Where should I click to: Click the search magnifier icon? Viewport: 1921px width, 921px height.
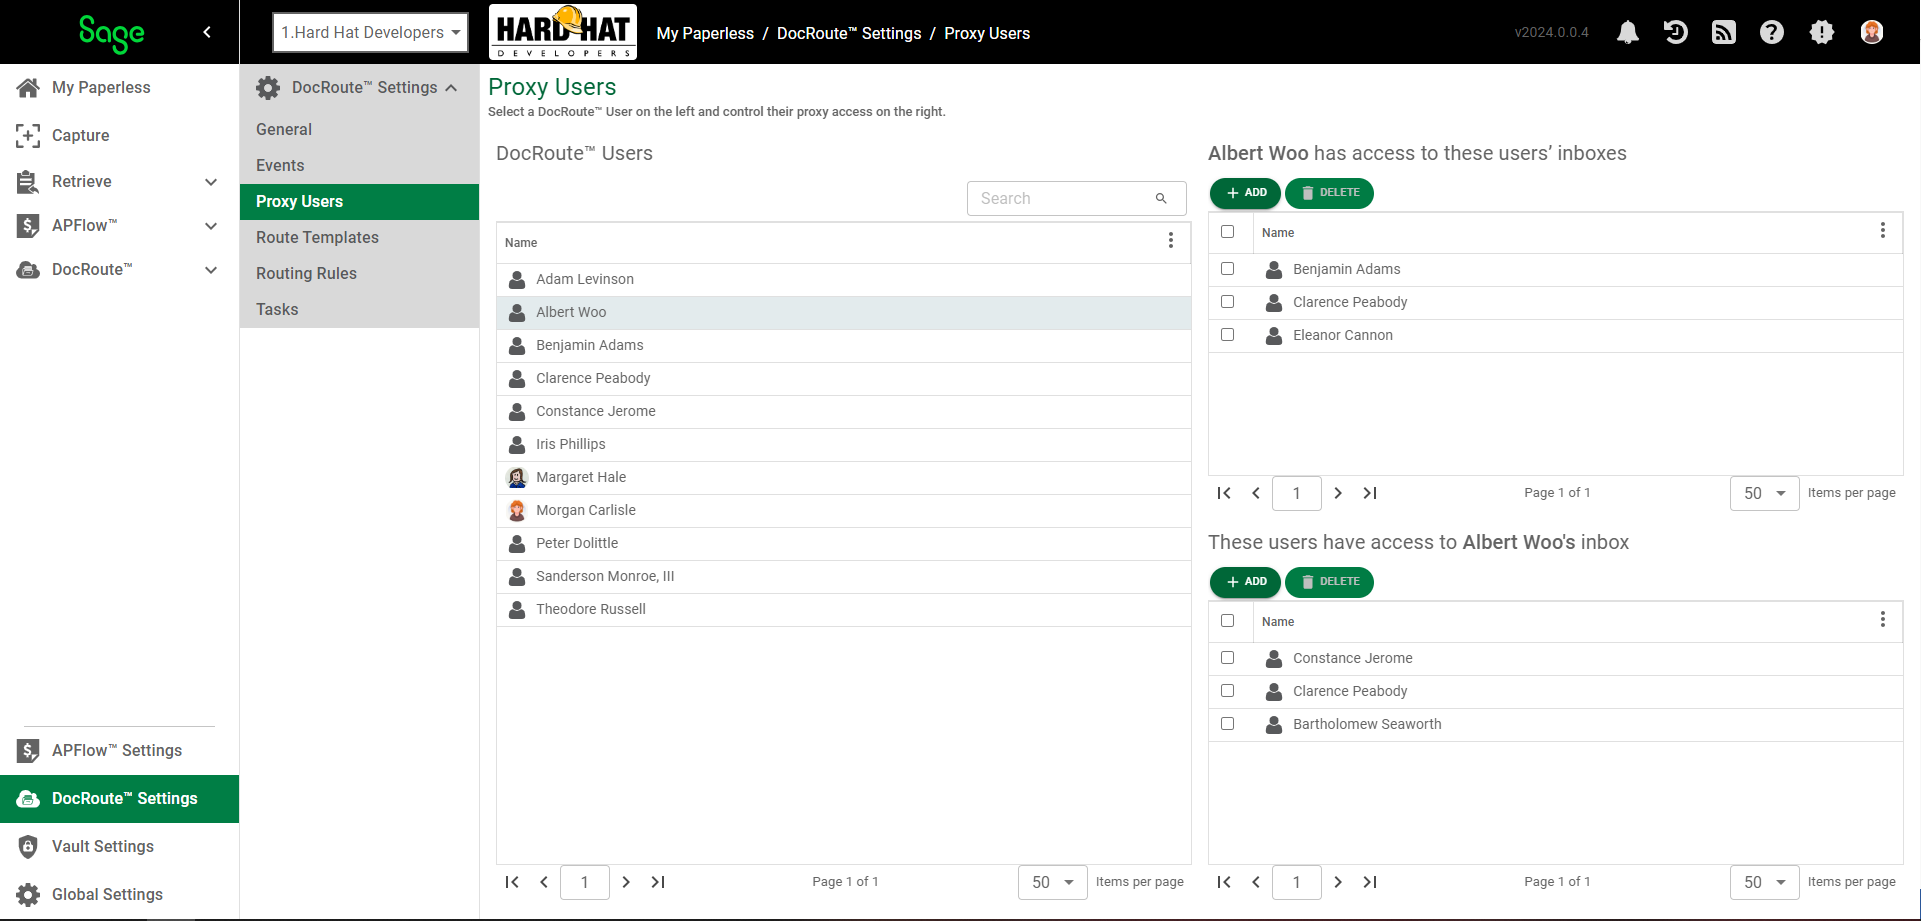(1161, 198)
